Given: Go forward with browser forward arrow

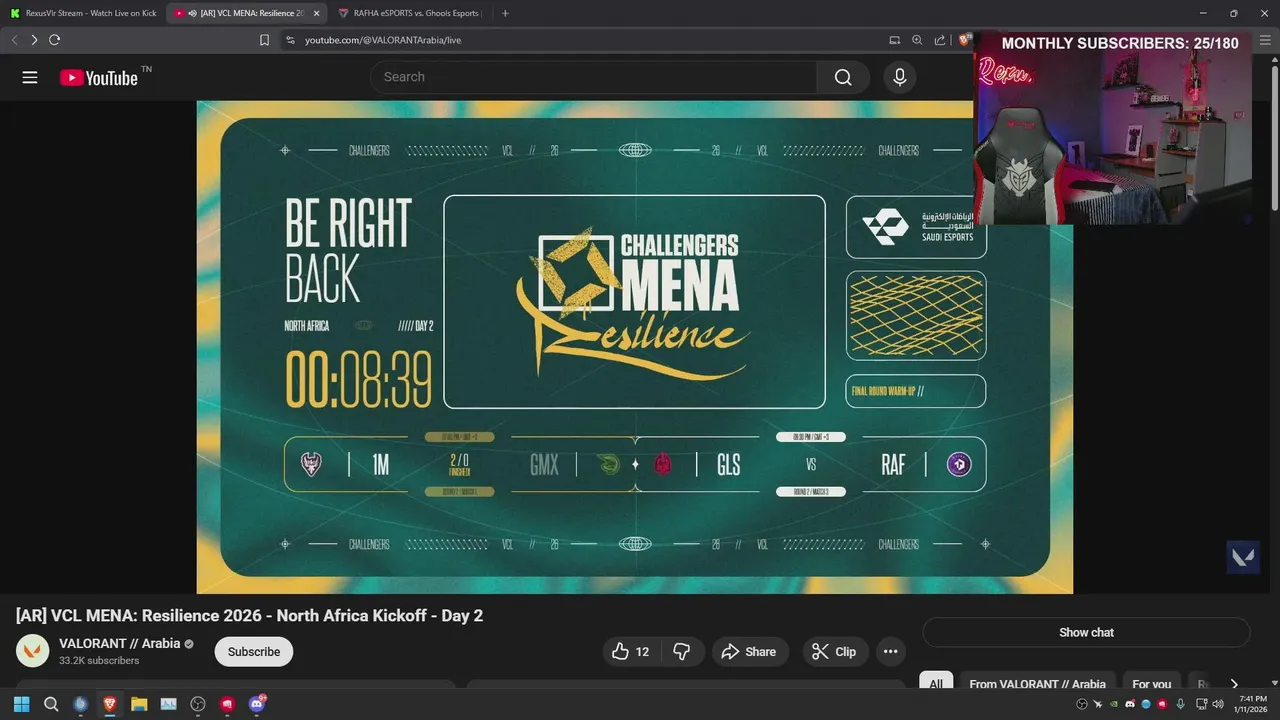Looking at the screenshot, I should [x=34, y=40].
